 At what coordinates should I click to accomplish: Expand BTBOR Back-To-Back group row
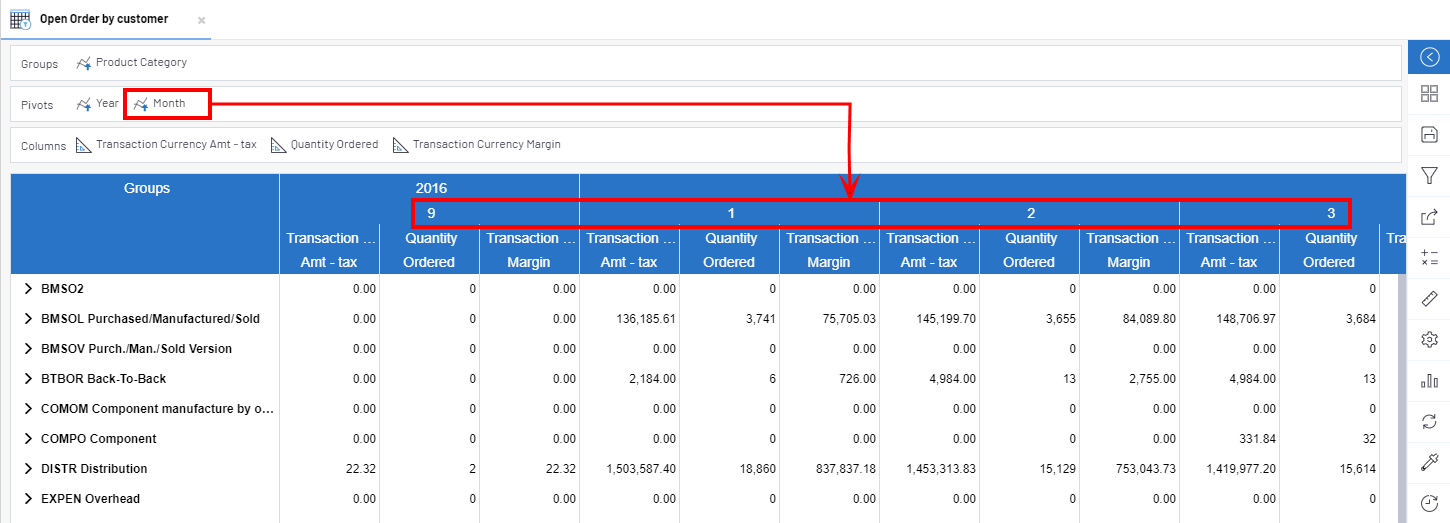(28, 379)
